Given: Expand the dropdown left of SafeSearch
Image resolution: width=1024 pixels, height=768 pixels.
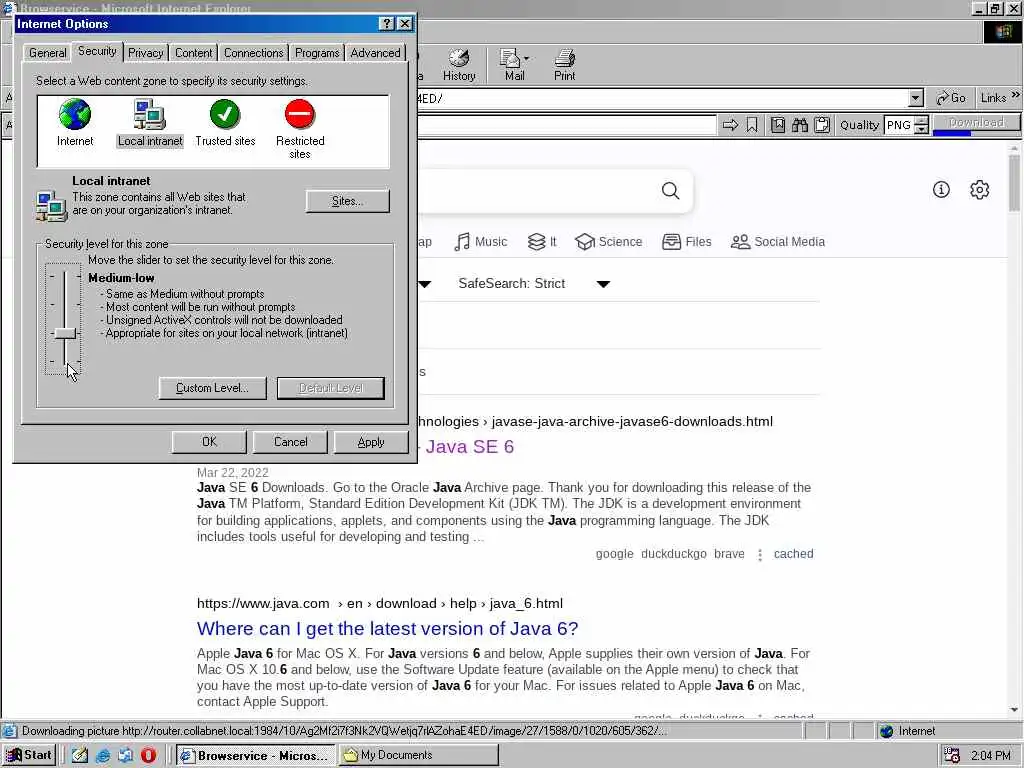Looking at the screenshot, I should 424,284.
